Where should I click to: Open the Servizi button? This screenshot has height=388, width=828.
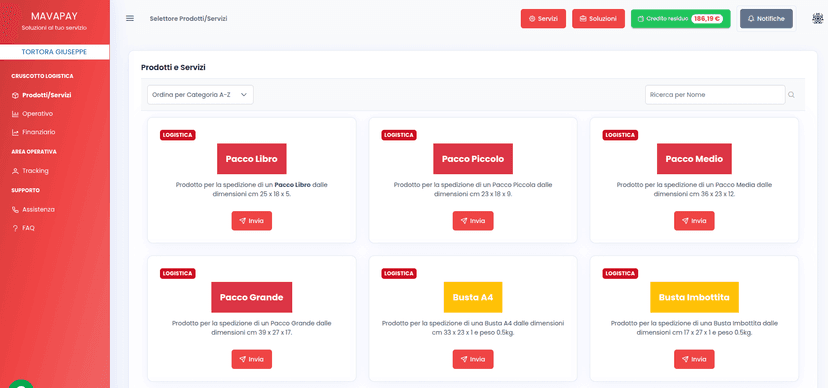click(x=543, y=18)
